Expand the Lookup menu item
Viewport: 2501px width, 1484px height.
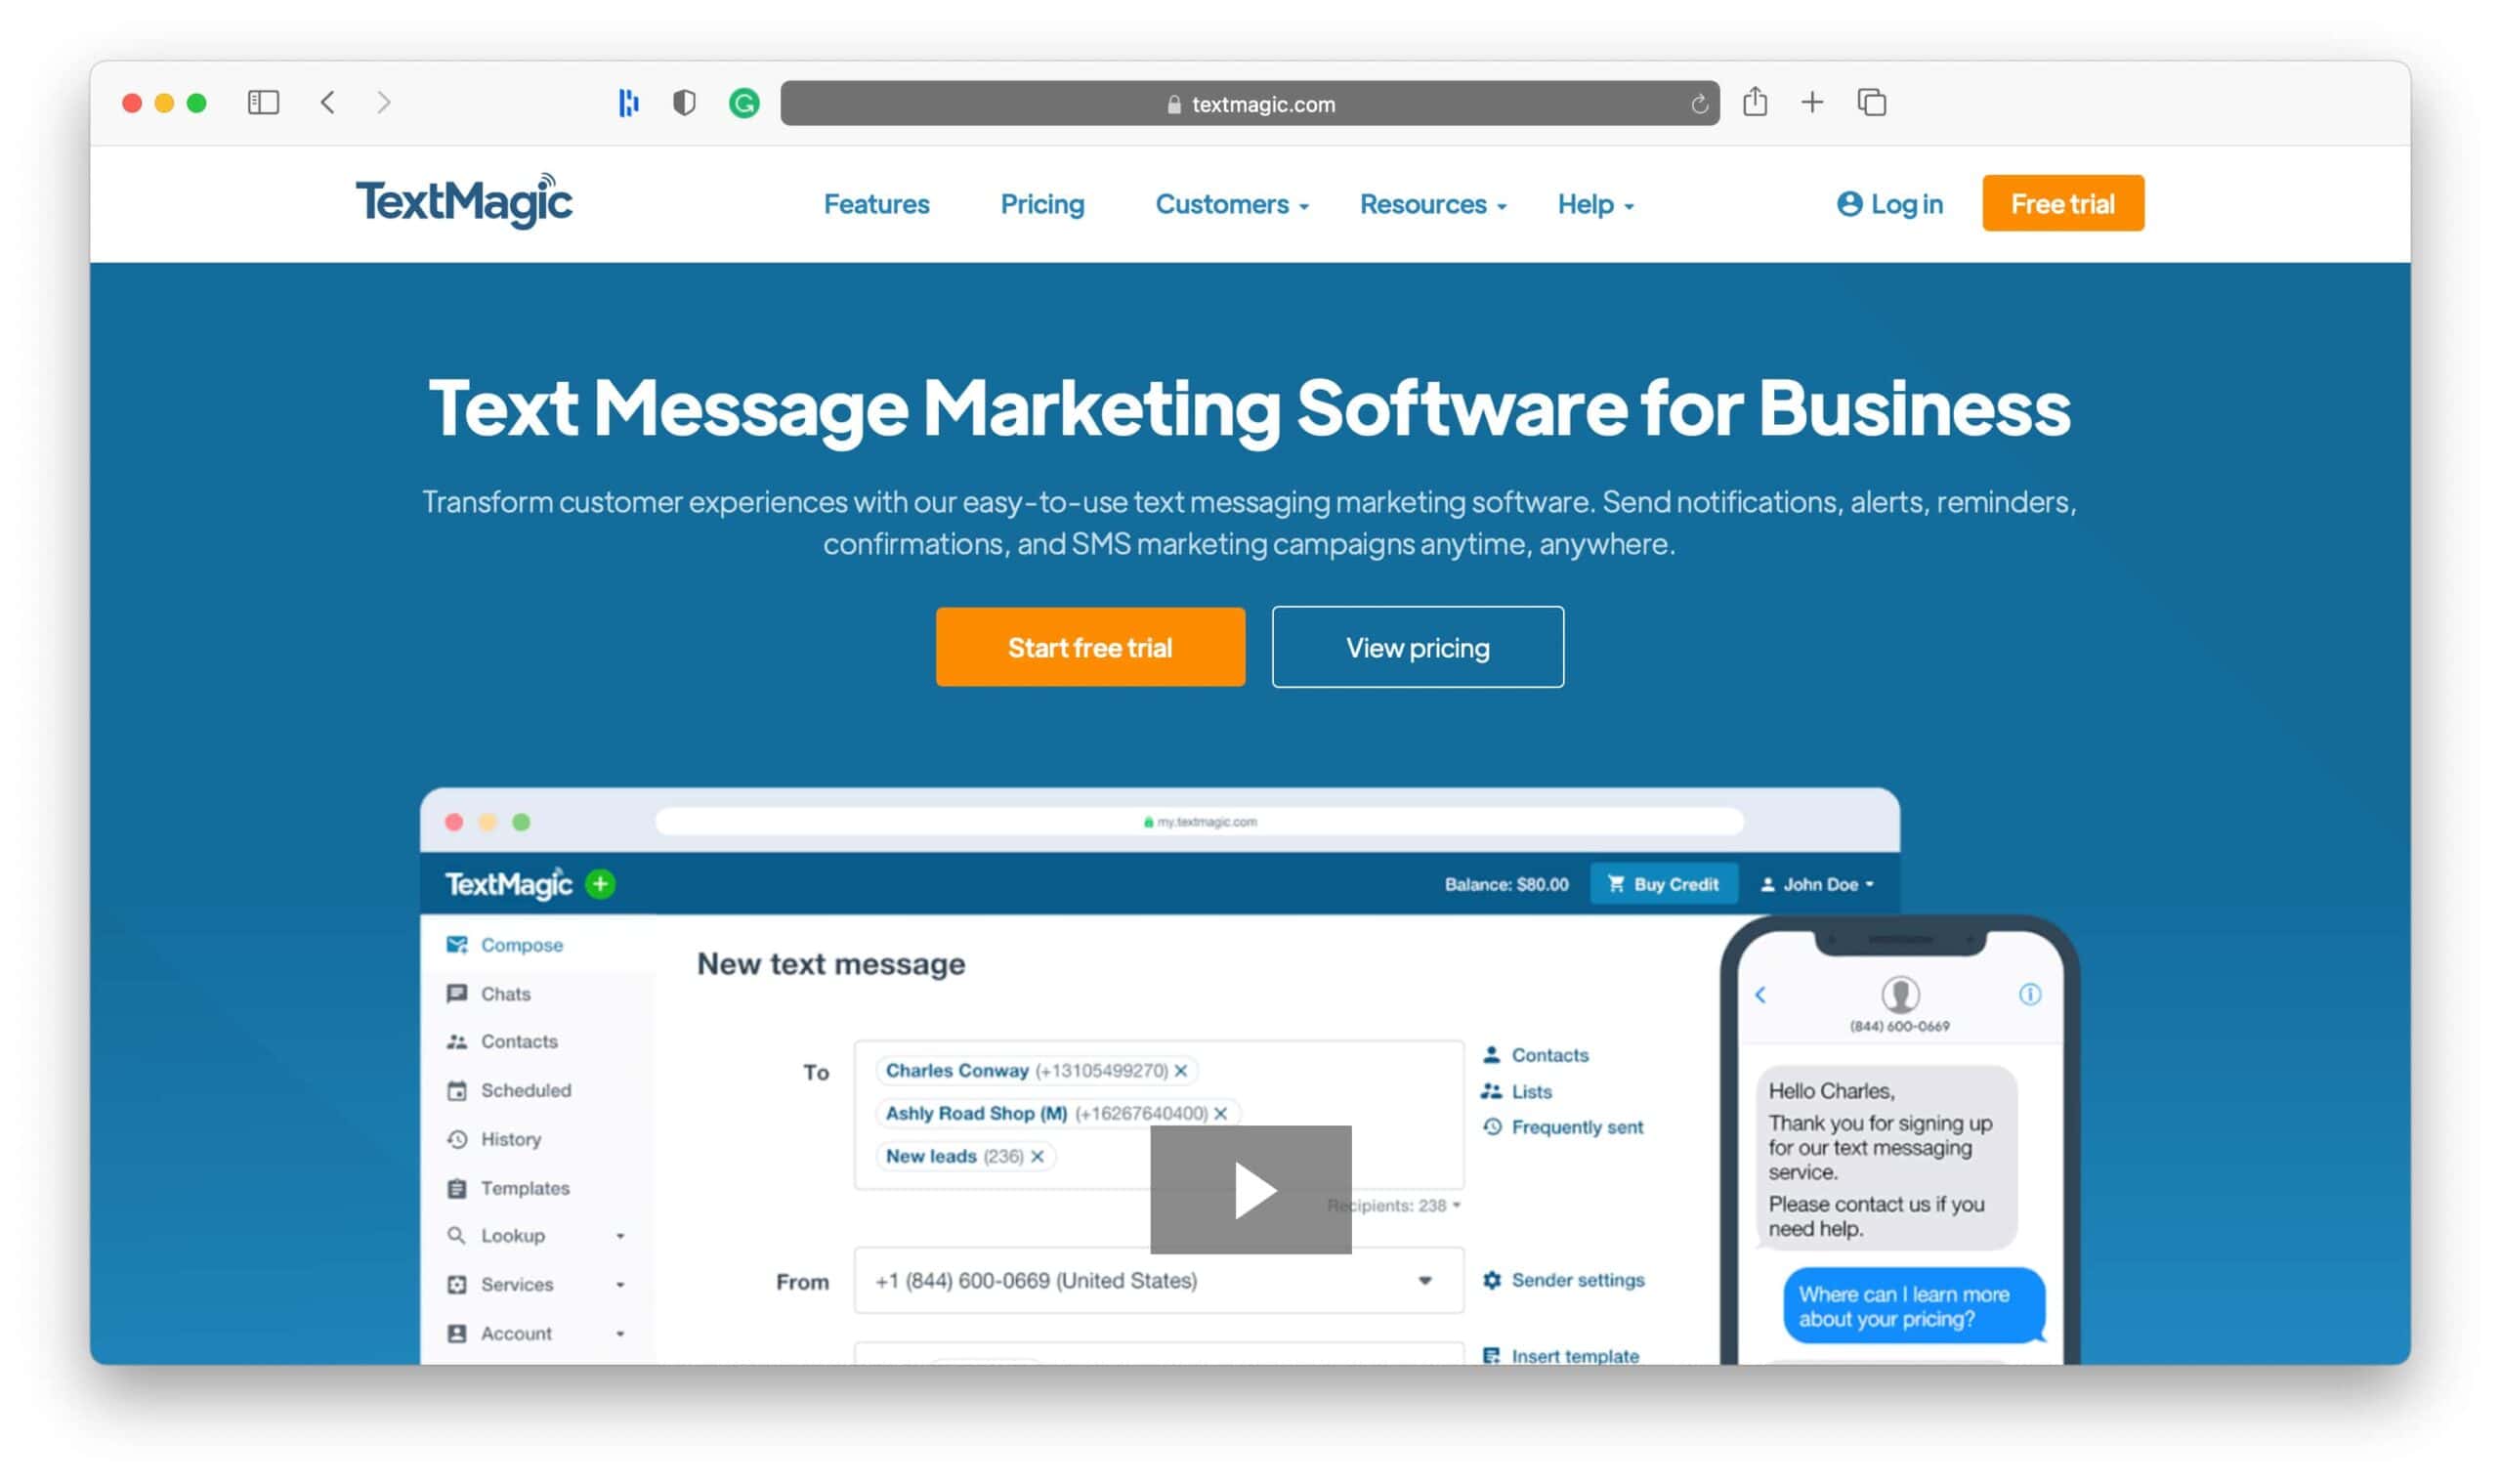coord(625,1235)
